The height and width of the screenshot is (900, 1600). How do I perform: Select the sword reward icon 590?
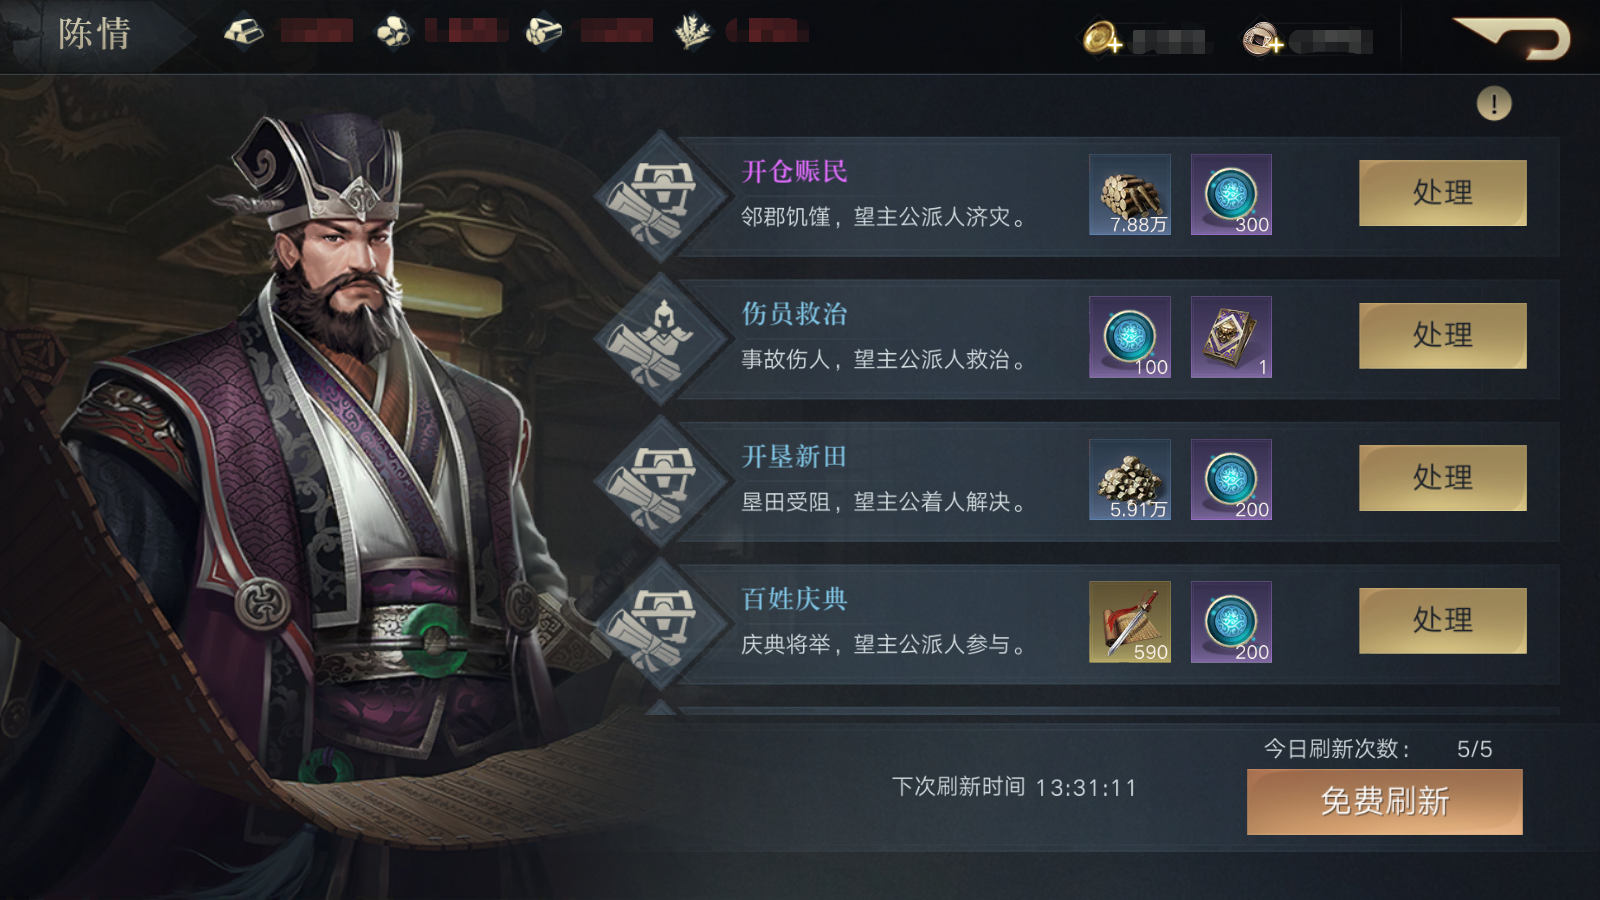(x=1130, y=622)
